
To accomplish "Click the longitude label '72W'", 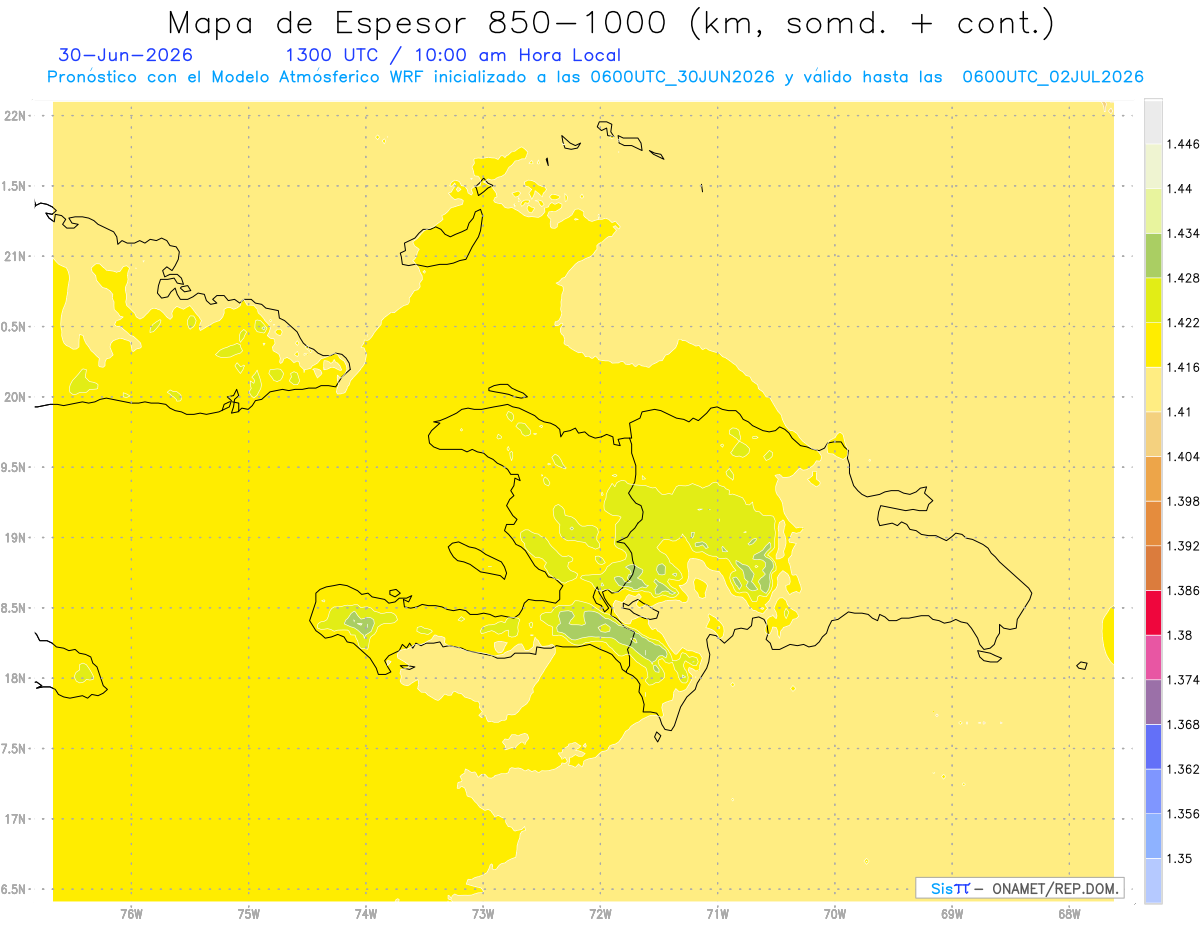I will point(600,913).
